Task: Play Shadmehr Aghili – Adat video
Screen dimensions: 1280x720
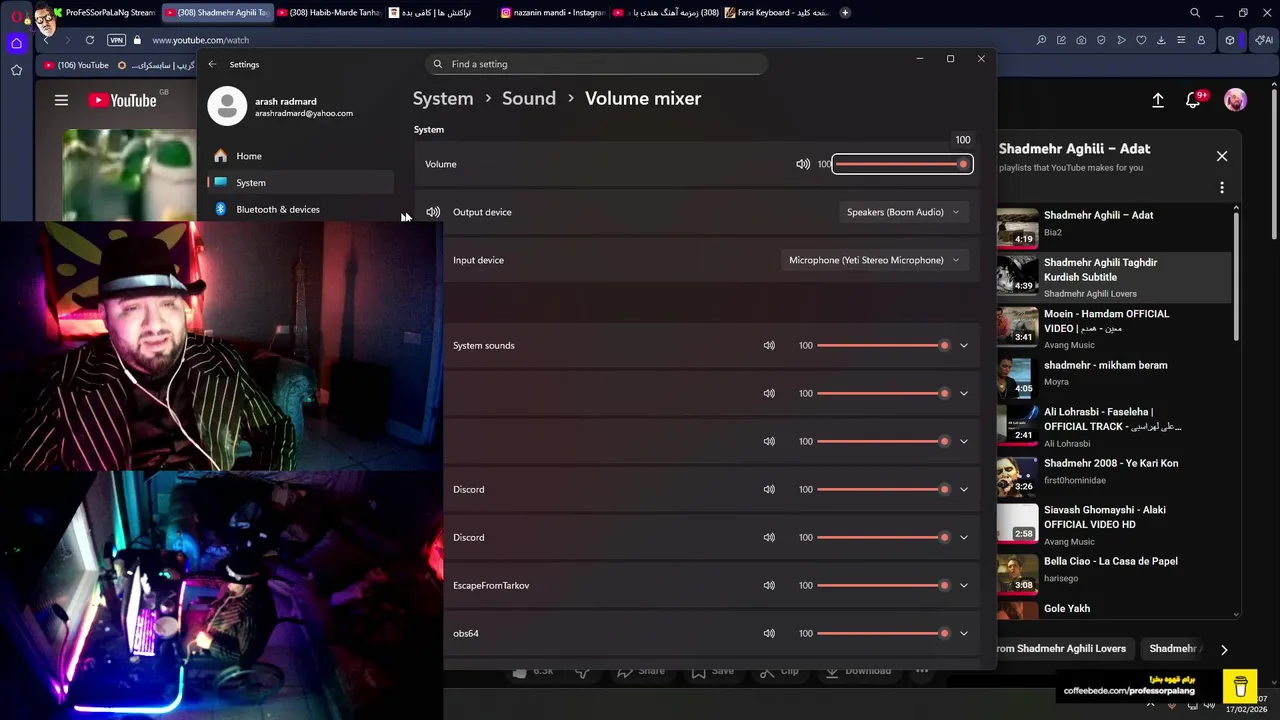Action: pos(1114,227)
